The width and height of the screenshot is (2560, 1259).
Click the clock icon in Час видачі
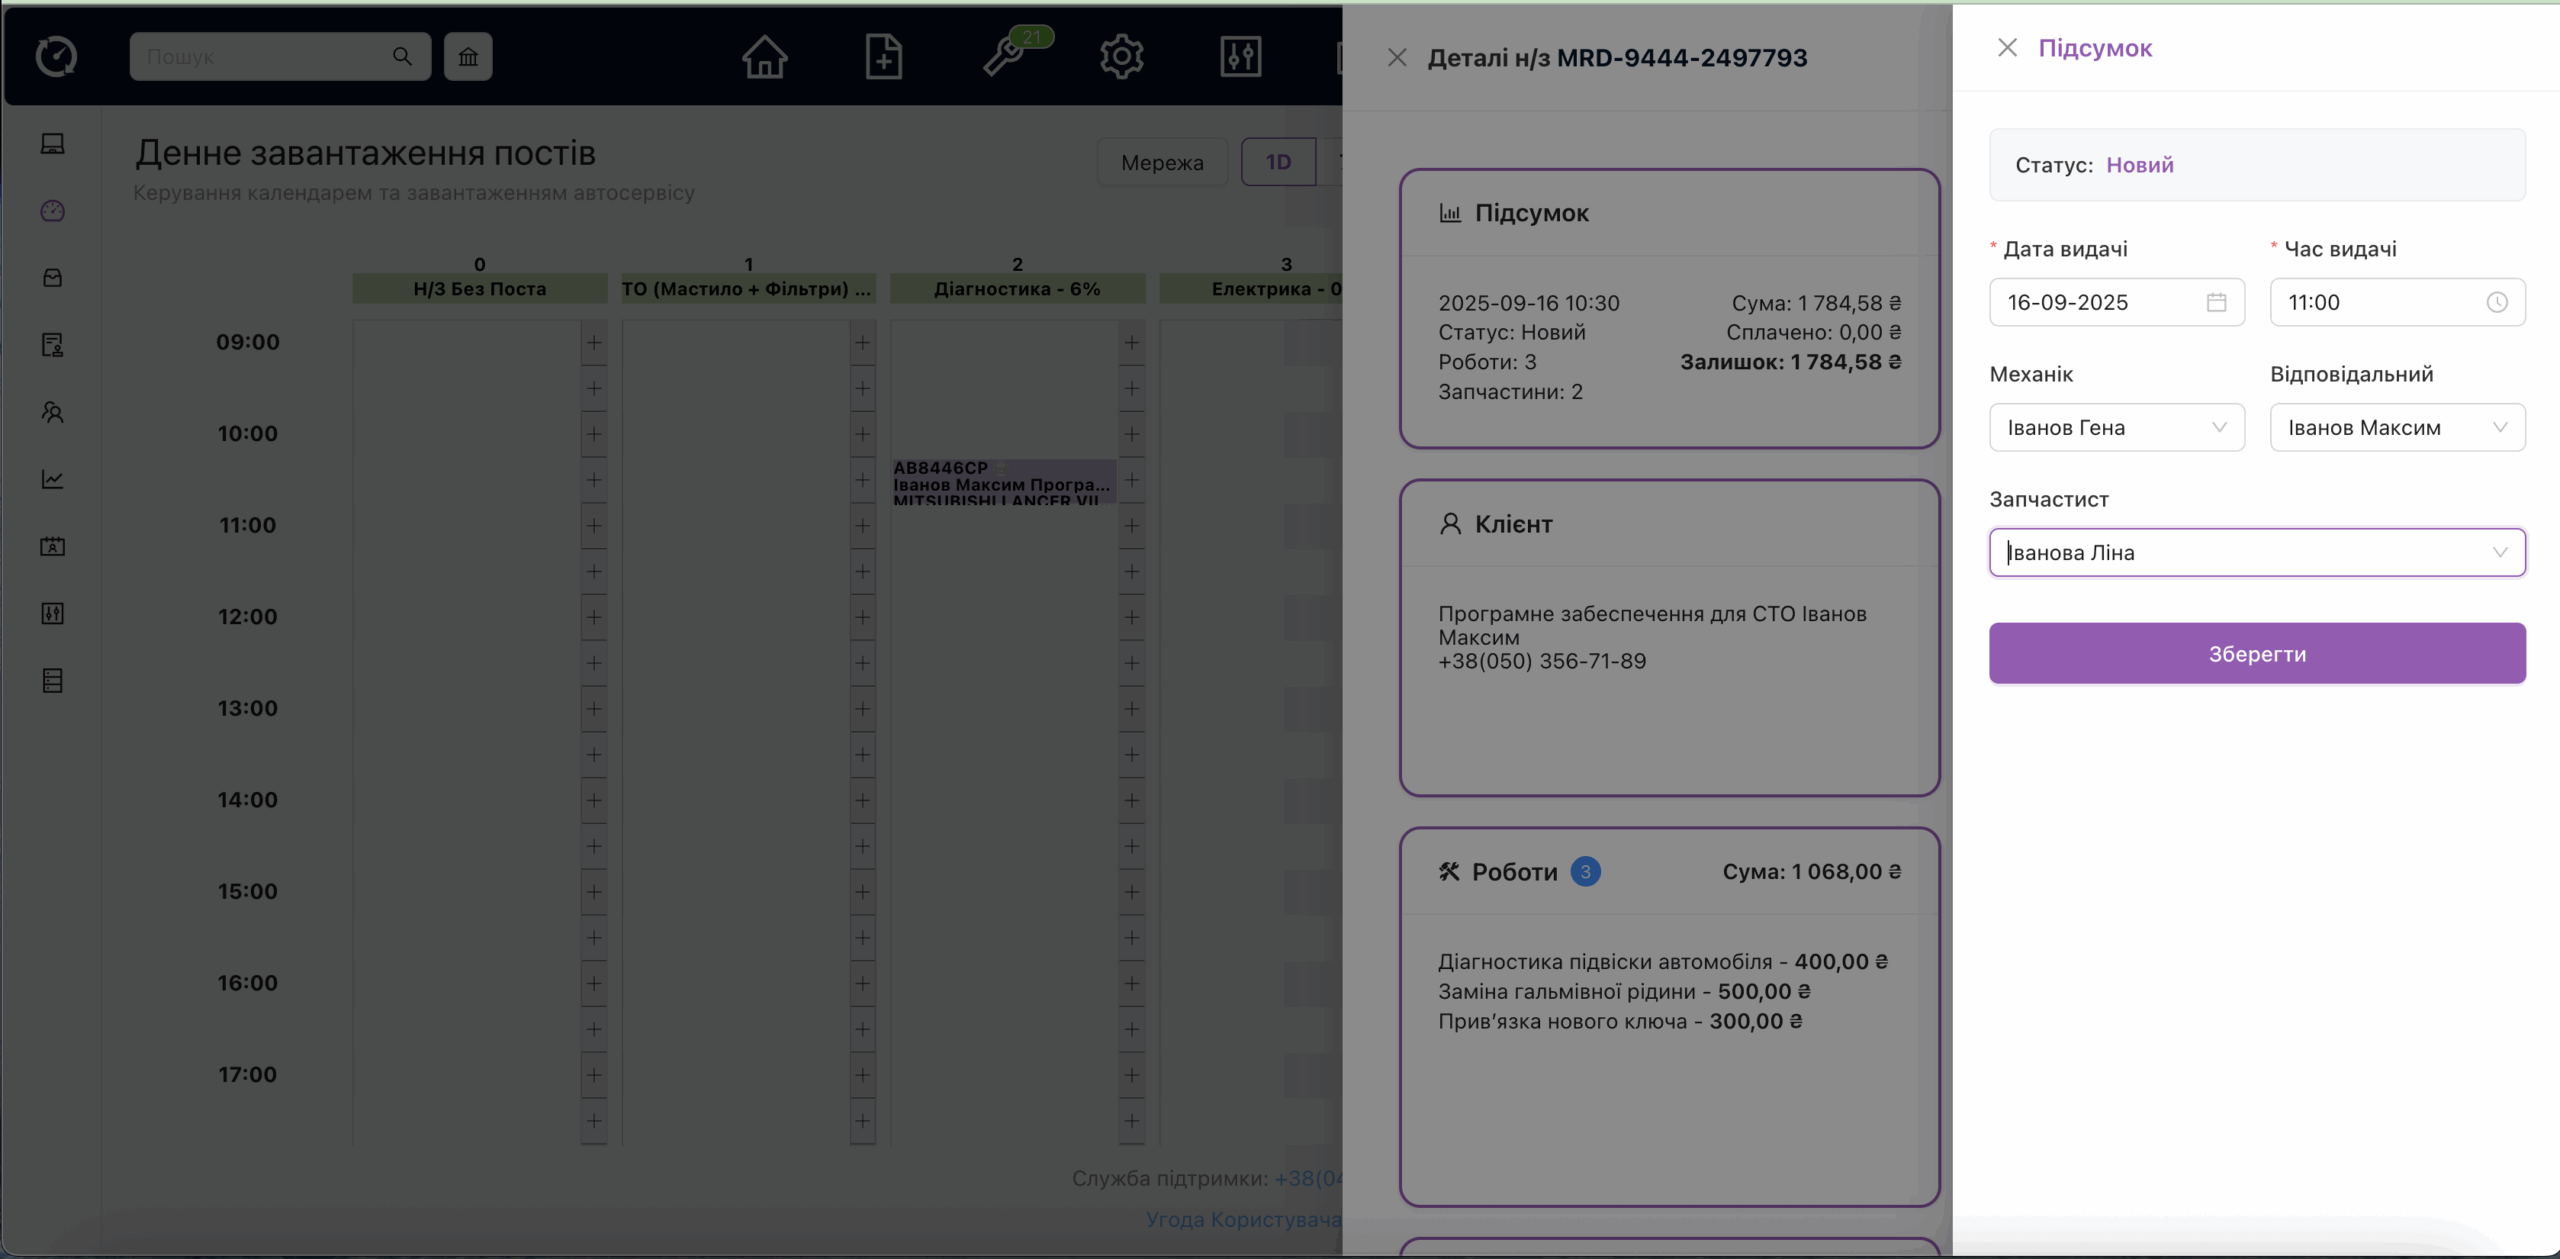coord(2497,302)
